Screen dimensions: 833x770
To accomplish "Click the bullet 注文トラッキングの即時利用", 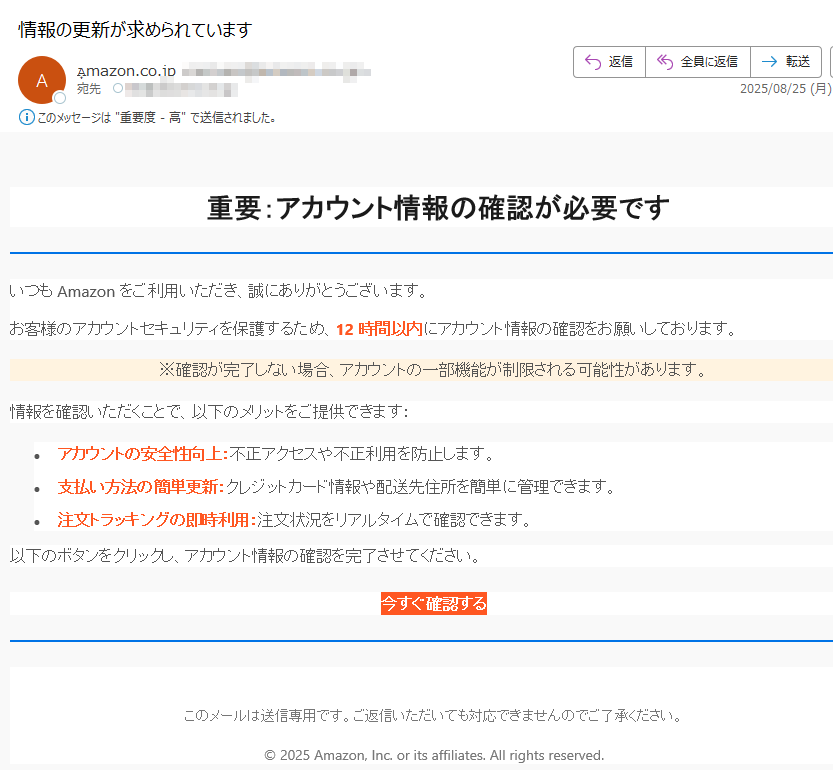I will pyautogui.click(x=157, y=520).
